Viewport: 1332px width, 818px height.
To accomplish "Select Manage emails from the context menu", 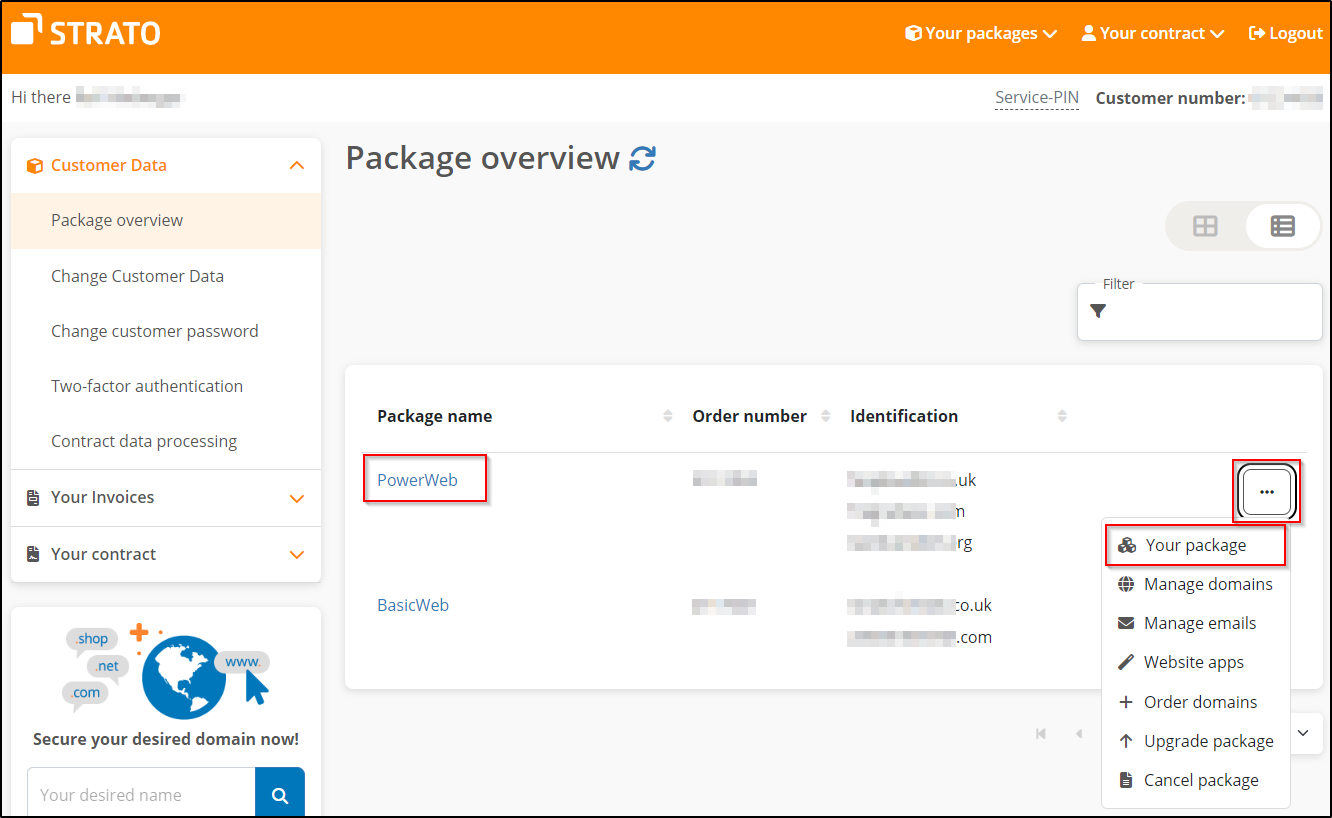I will point(1200,622).
